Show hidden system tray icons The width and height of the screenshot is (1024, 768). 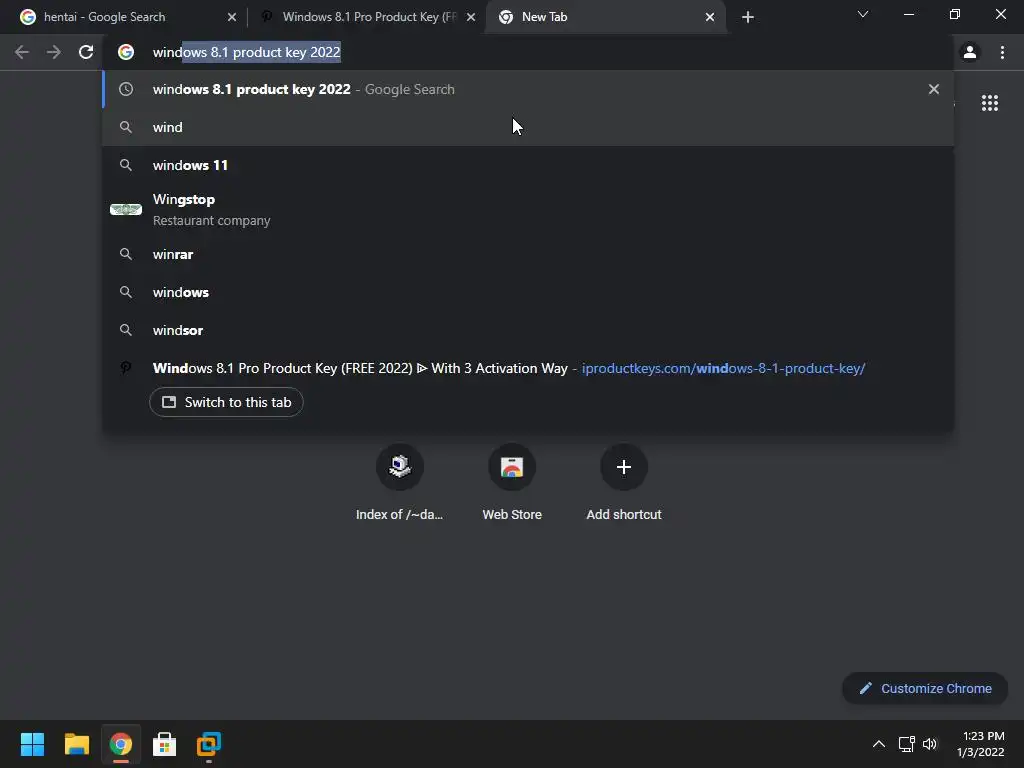[879, 744]
